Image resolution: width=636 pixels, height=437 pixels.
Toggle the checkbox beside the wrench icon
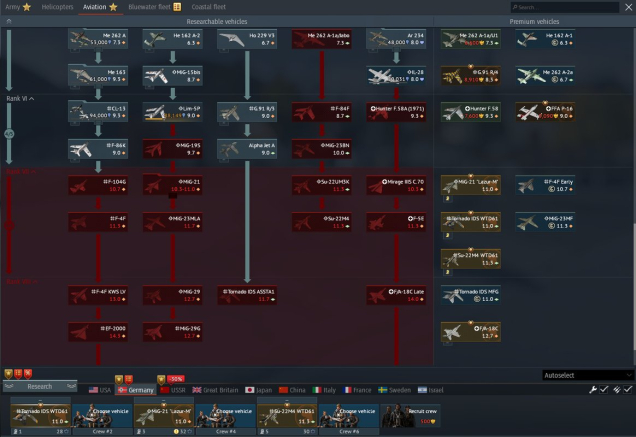click(x=604, y=390)
